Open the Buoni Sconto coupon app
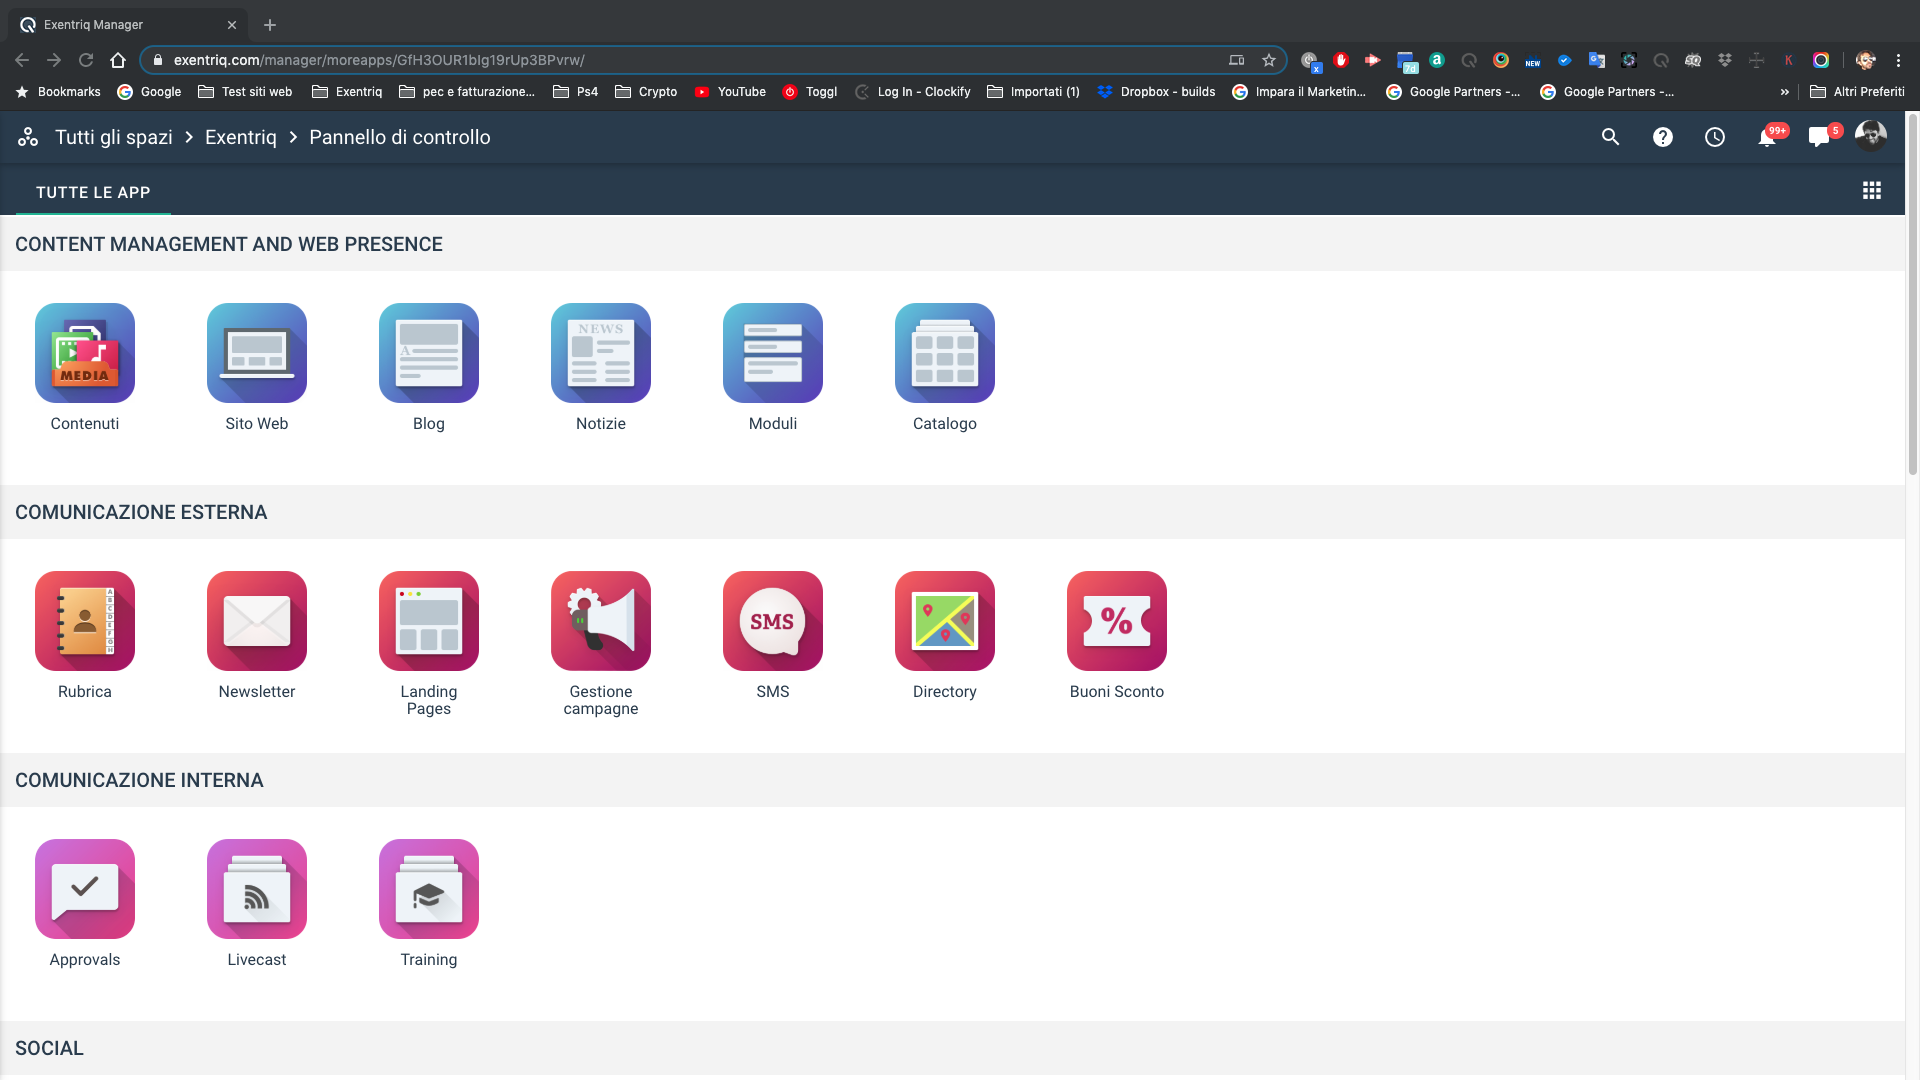The height and width of the screenshot is (1080, 1920). coord(1117,621)
